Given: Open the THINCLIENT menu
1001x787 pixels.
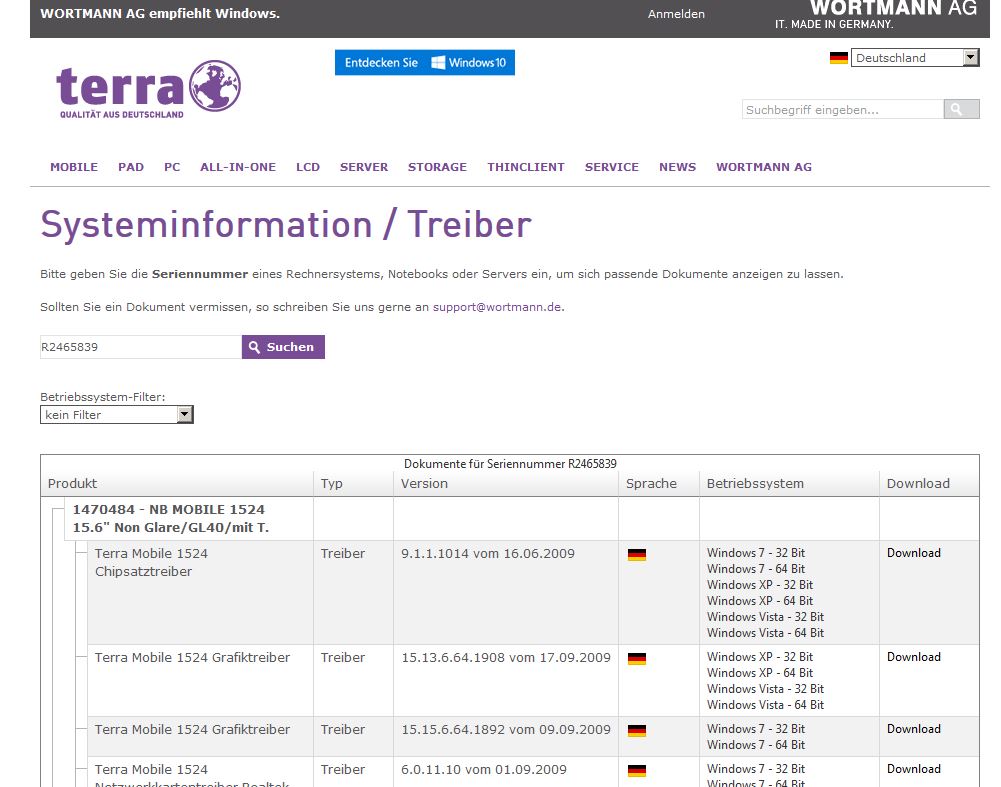Looking at the screenshot, I should point(526,167).
